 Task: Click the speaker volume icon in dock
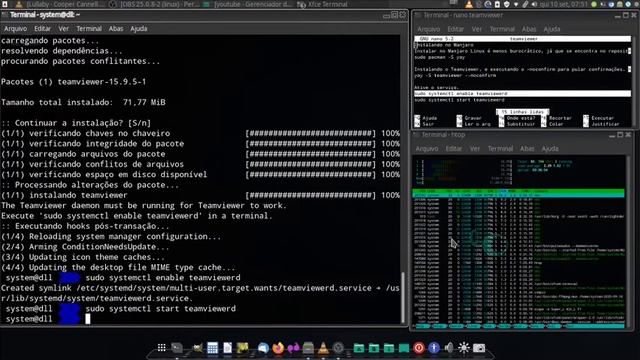[x=449, y=348]
